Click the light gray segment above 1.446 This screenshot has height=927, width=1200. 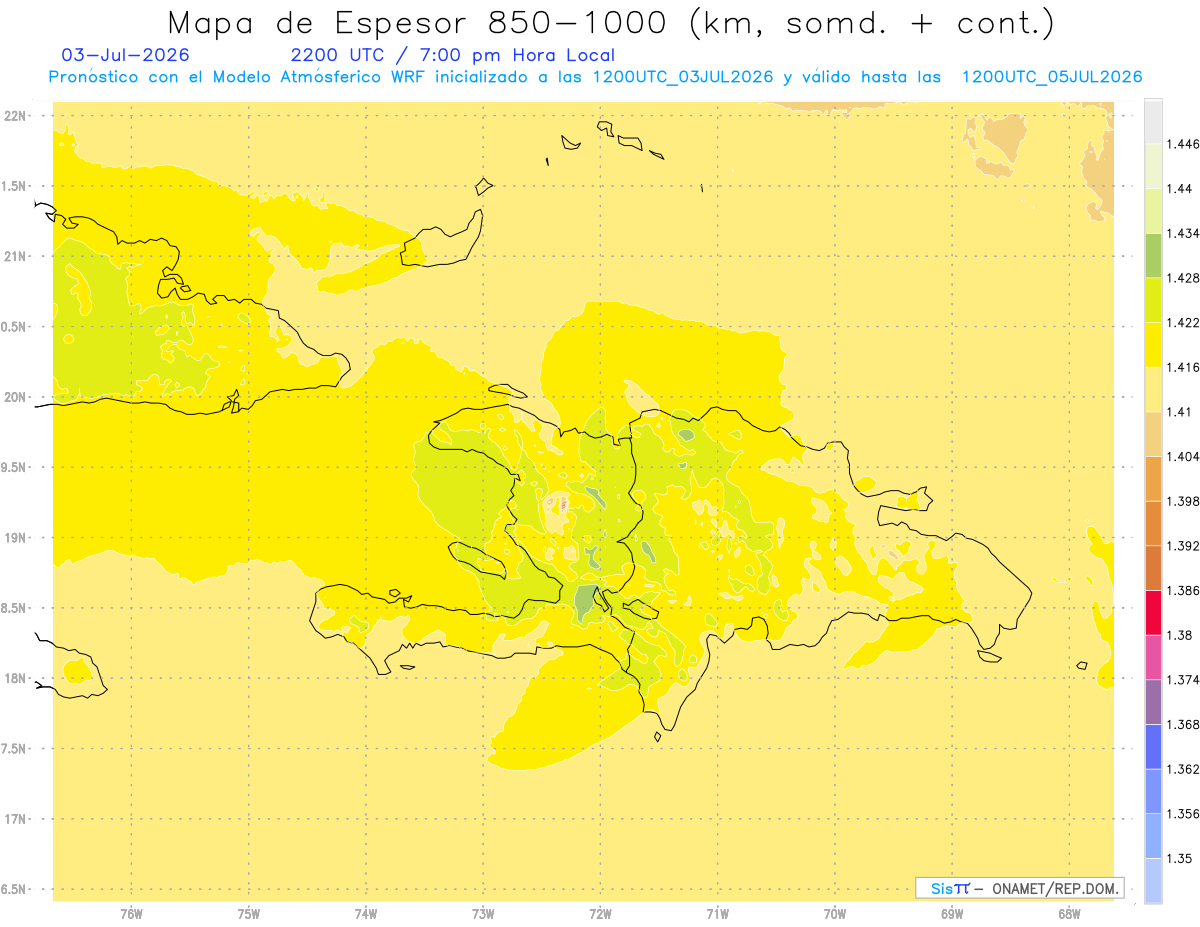[1153, 121]
